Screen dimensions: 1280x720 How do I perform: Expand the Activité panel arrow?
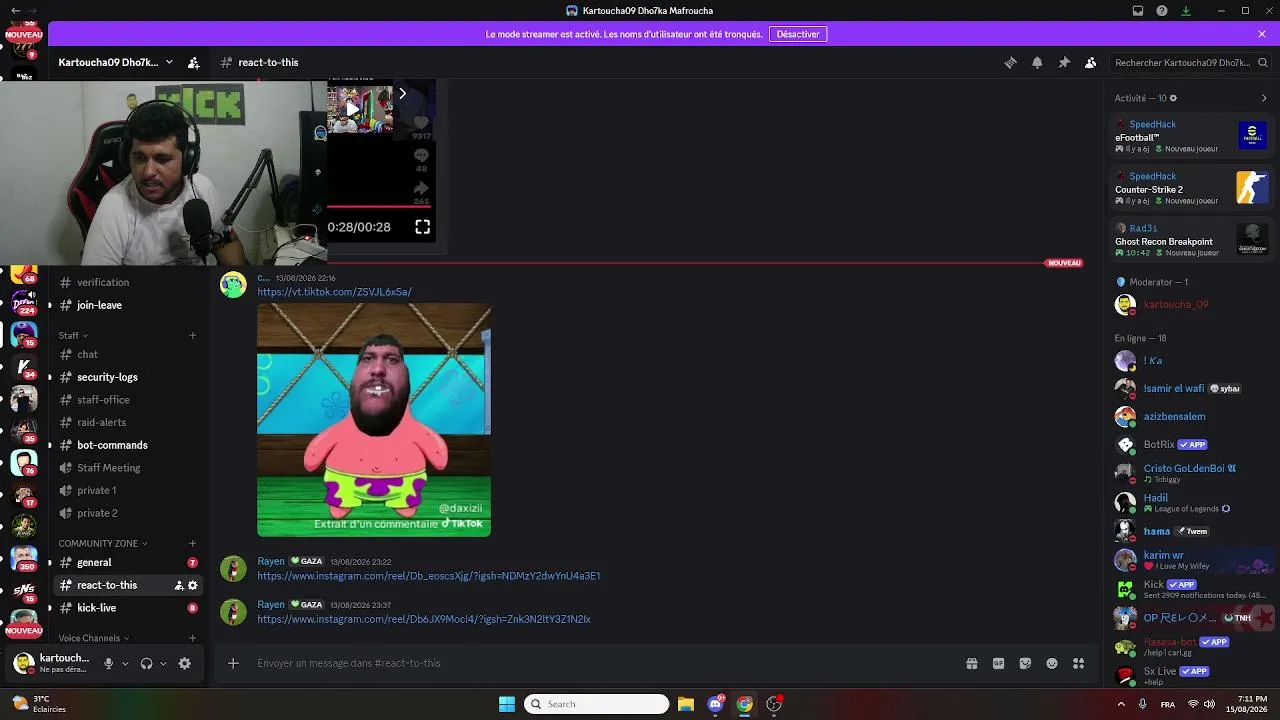point(1264,98)
